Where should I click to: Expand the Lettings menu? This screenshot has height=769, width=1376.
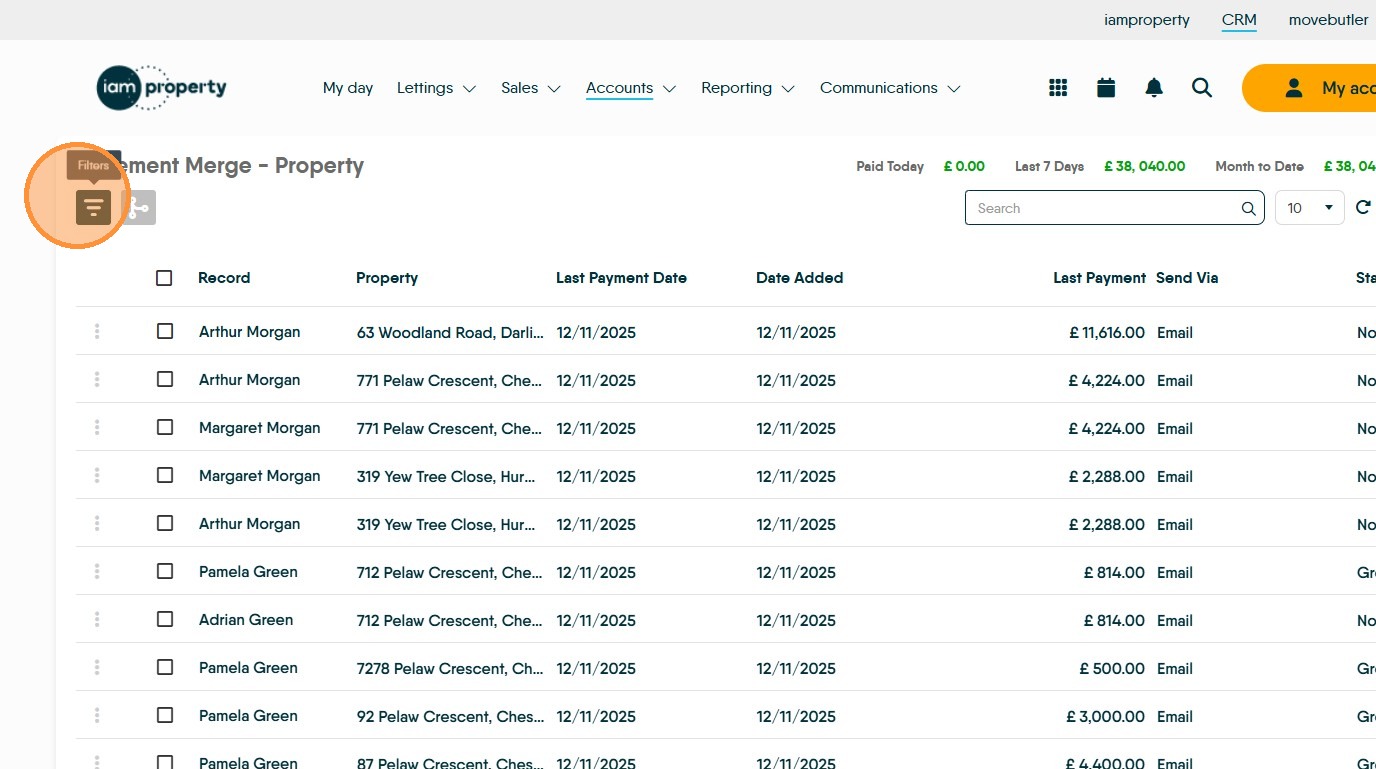[x=436, y=88]
